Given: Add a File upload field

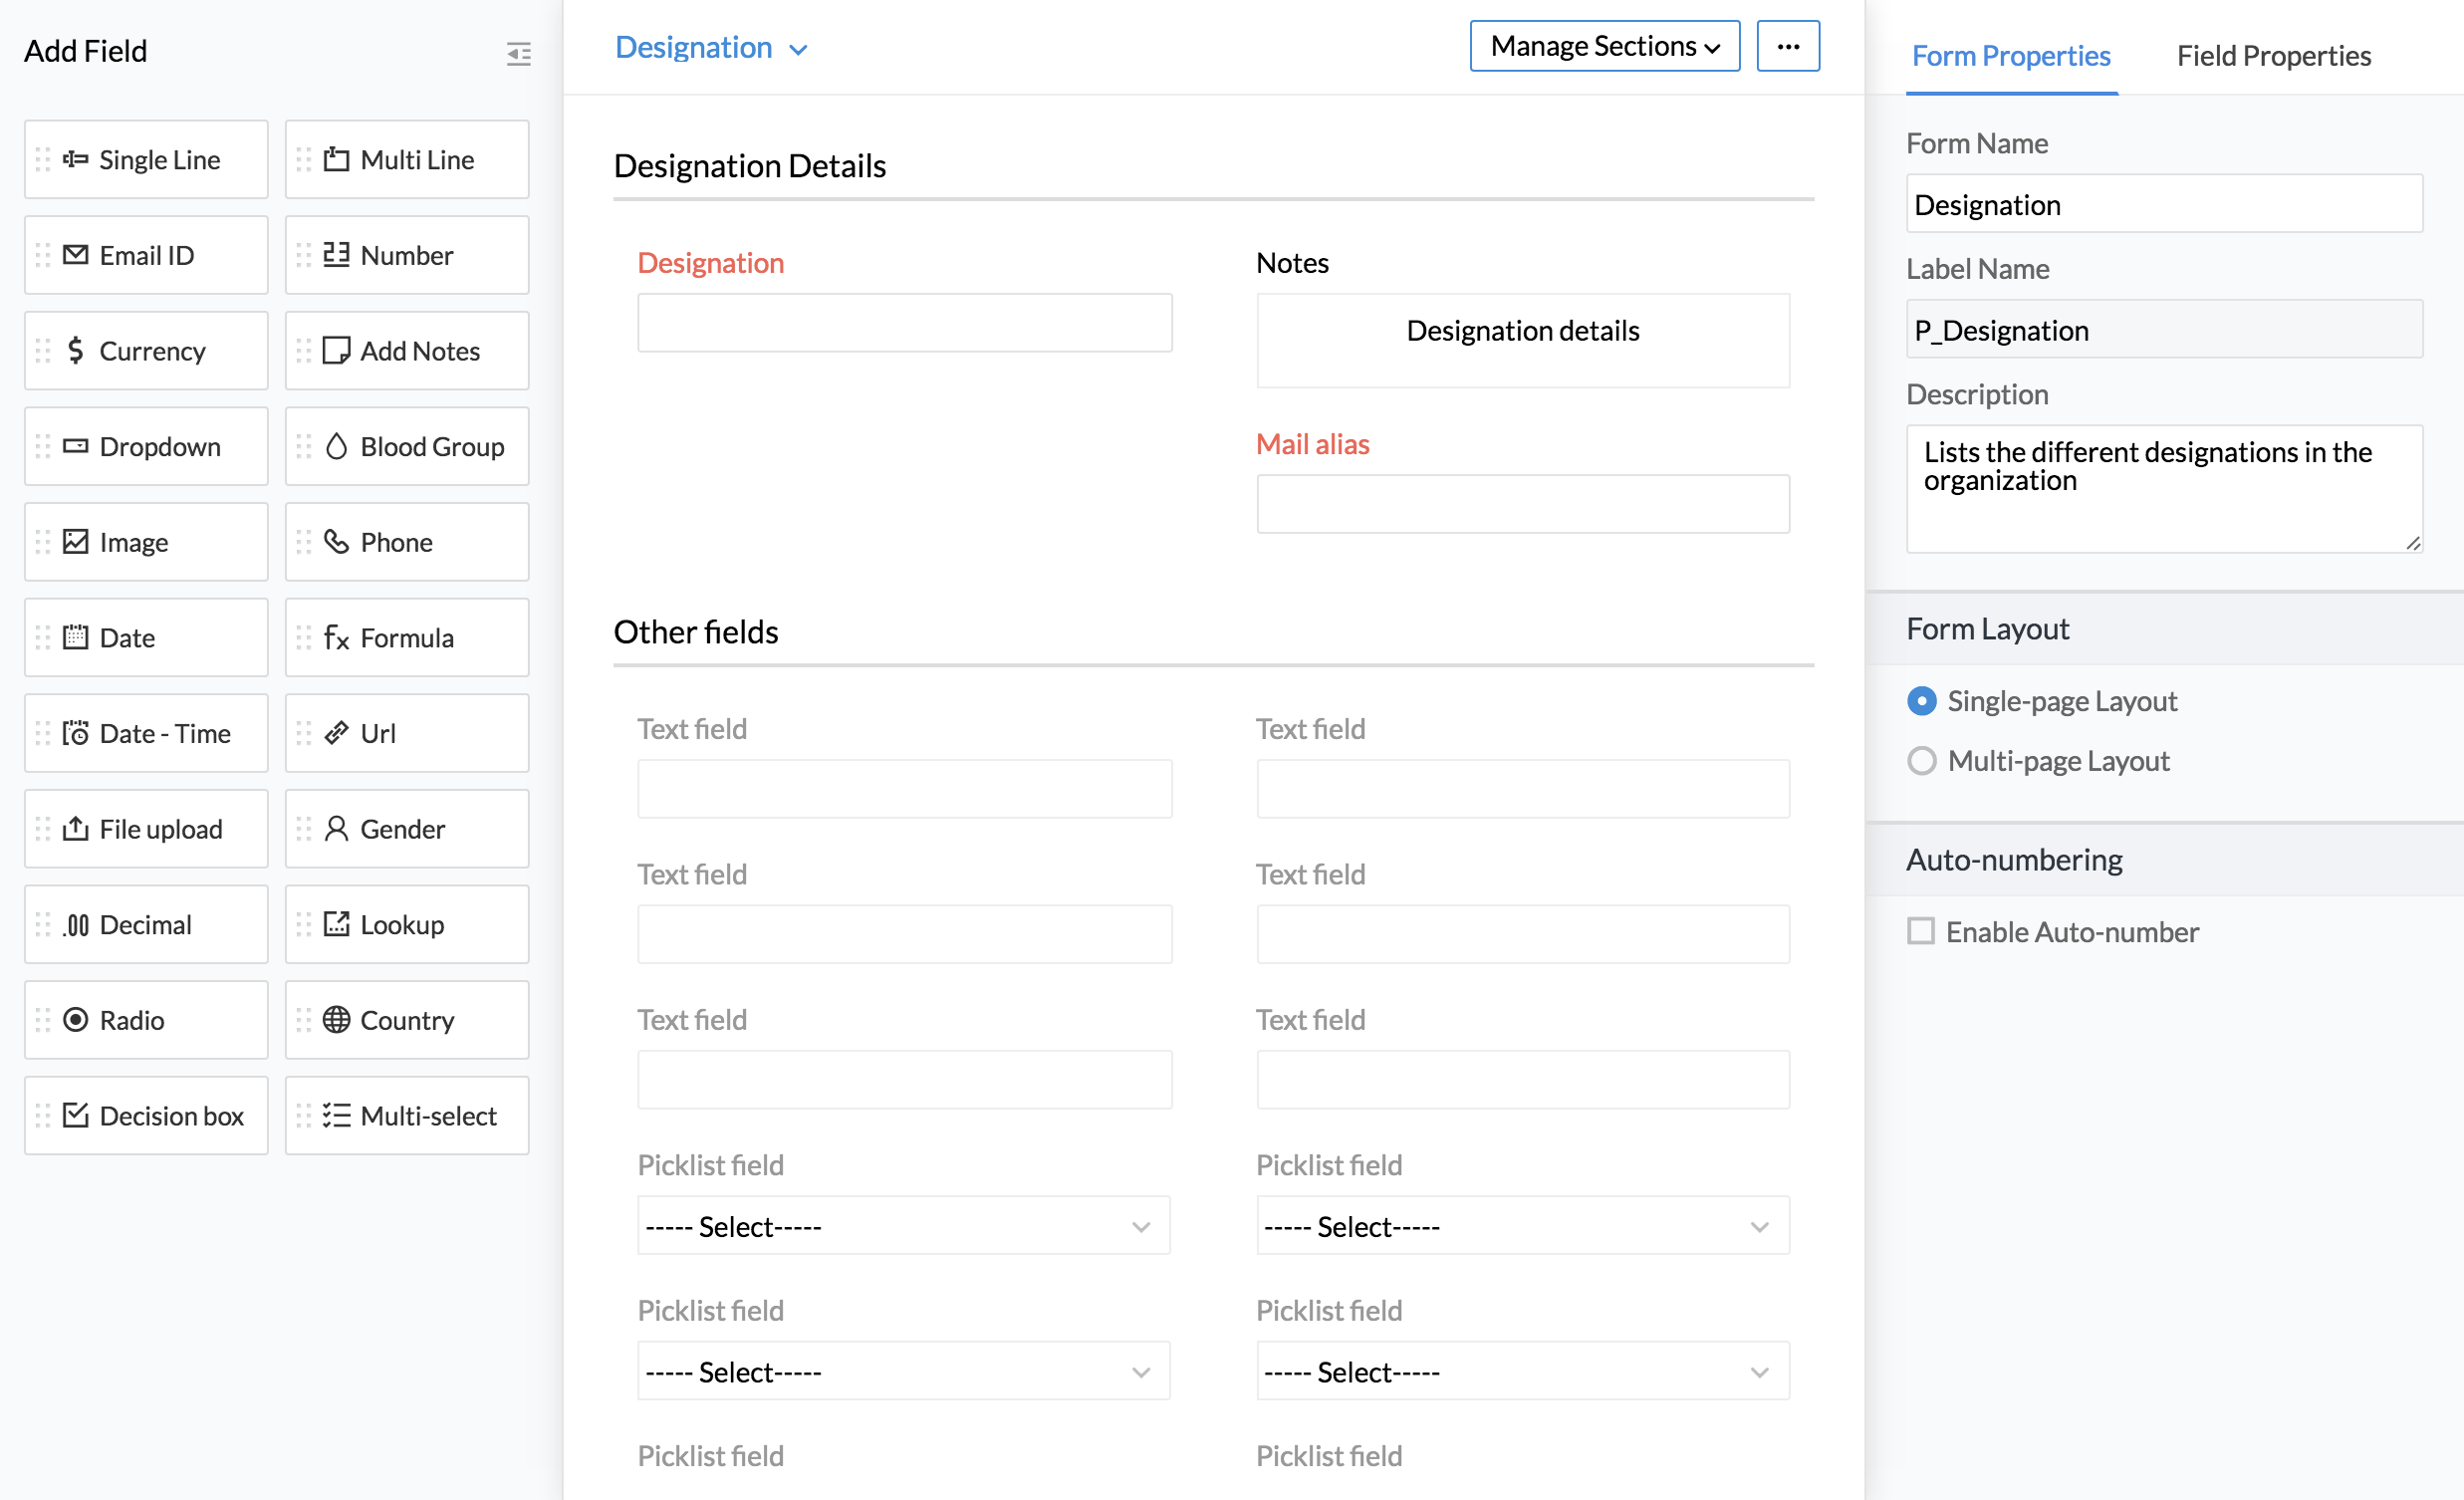Looking at the screenshot, I should click(147, 829).
